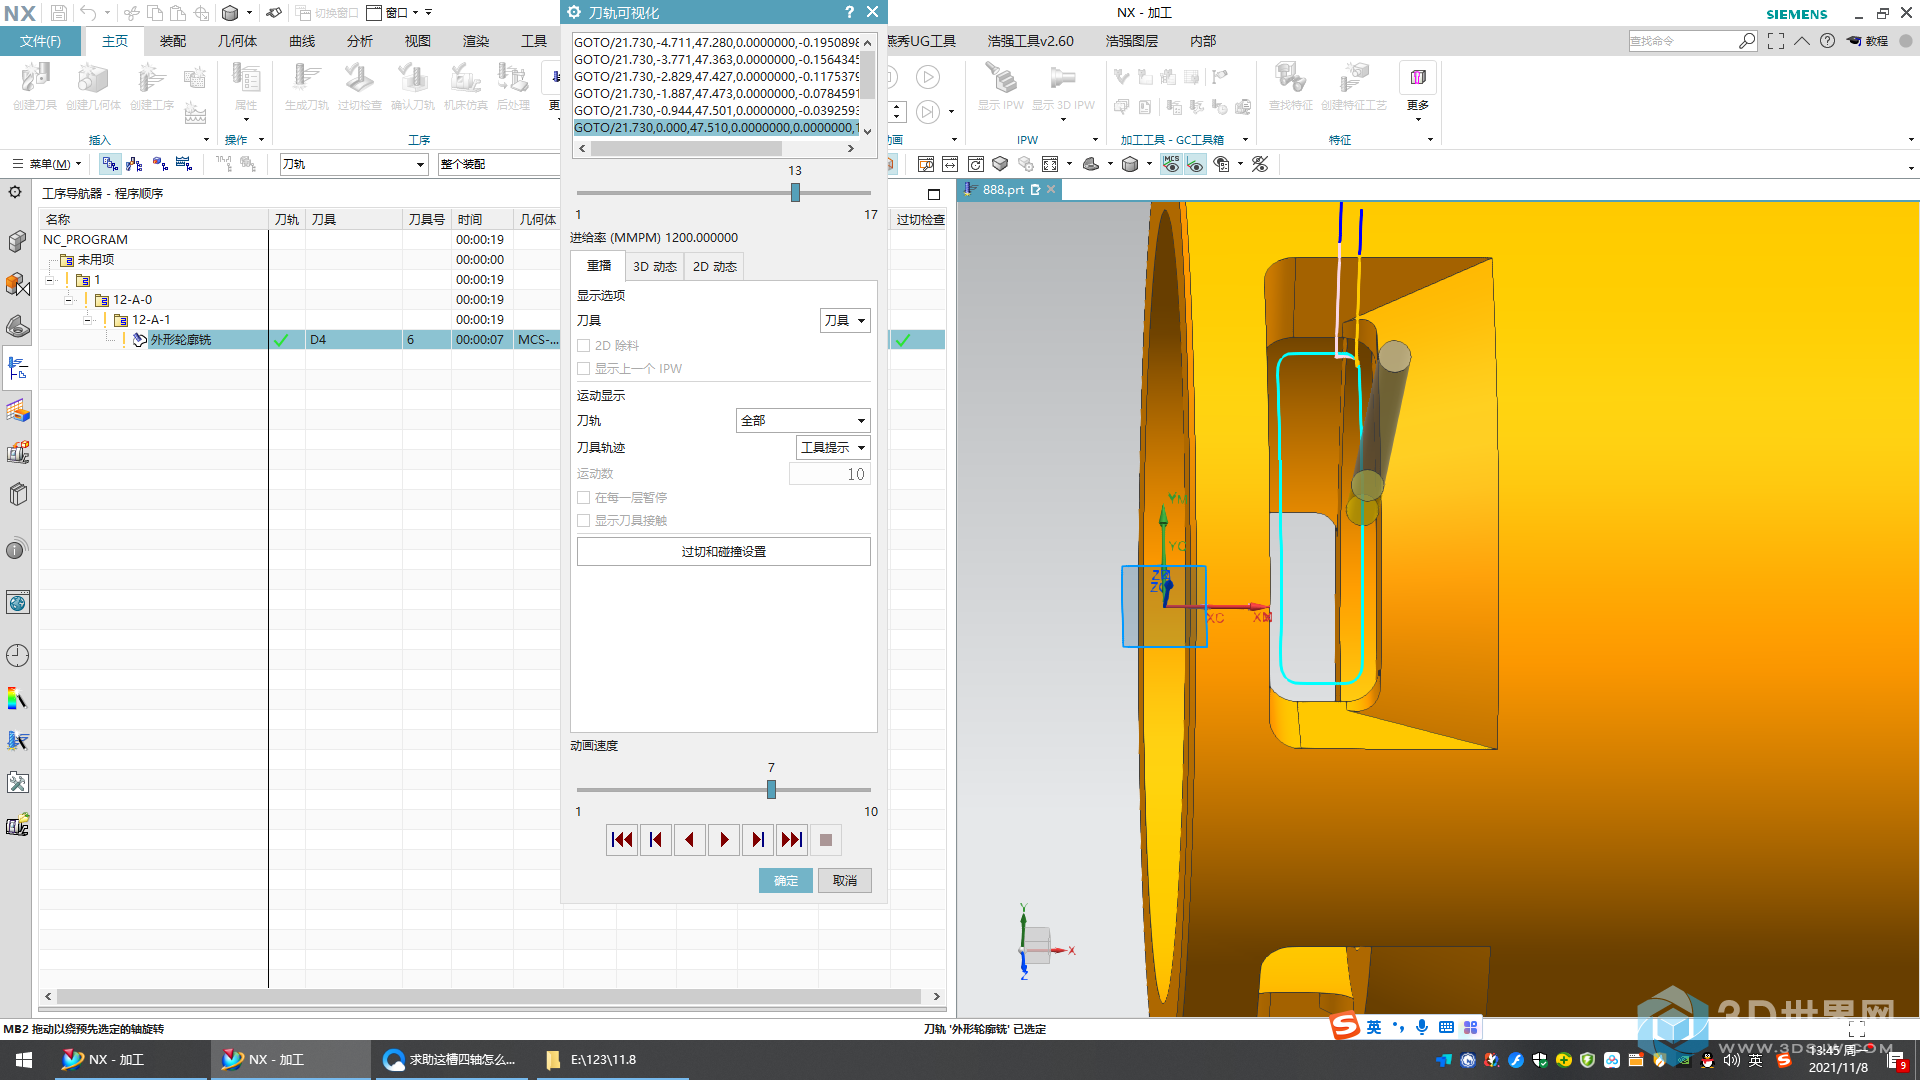This screenshot has height=1080, width=1920.
Task: Select the last GOTO/21.730,0.000 line
Action: tap(716, 127)
